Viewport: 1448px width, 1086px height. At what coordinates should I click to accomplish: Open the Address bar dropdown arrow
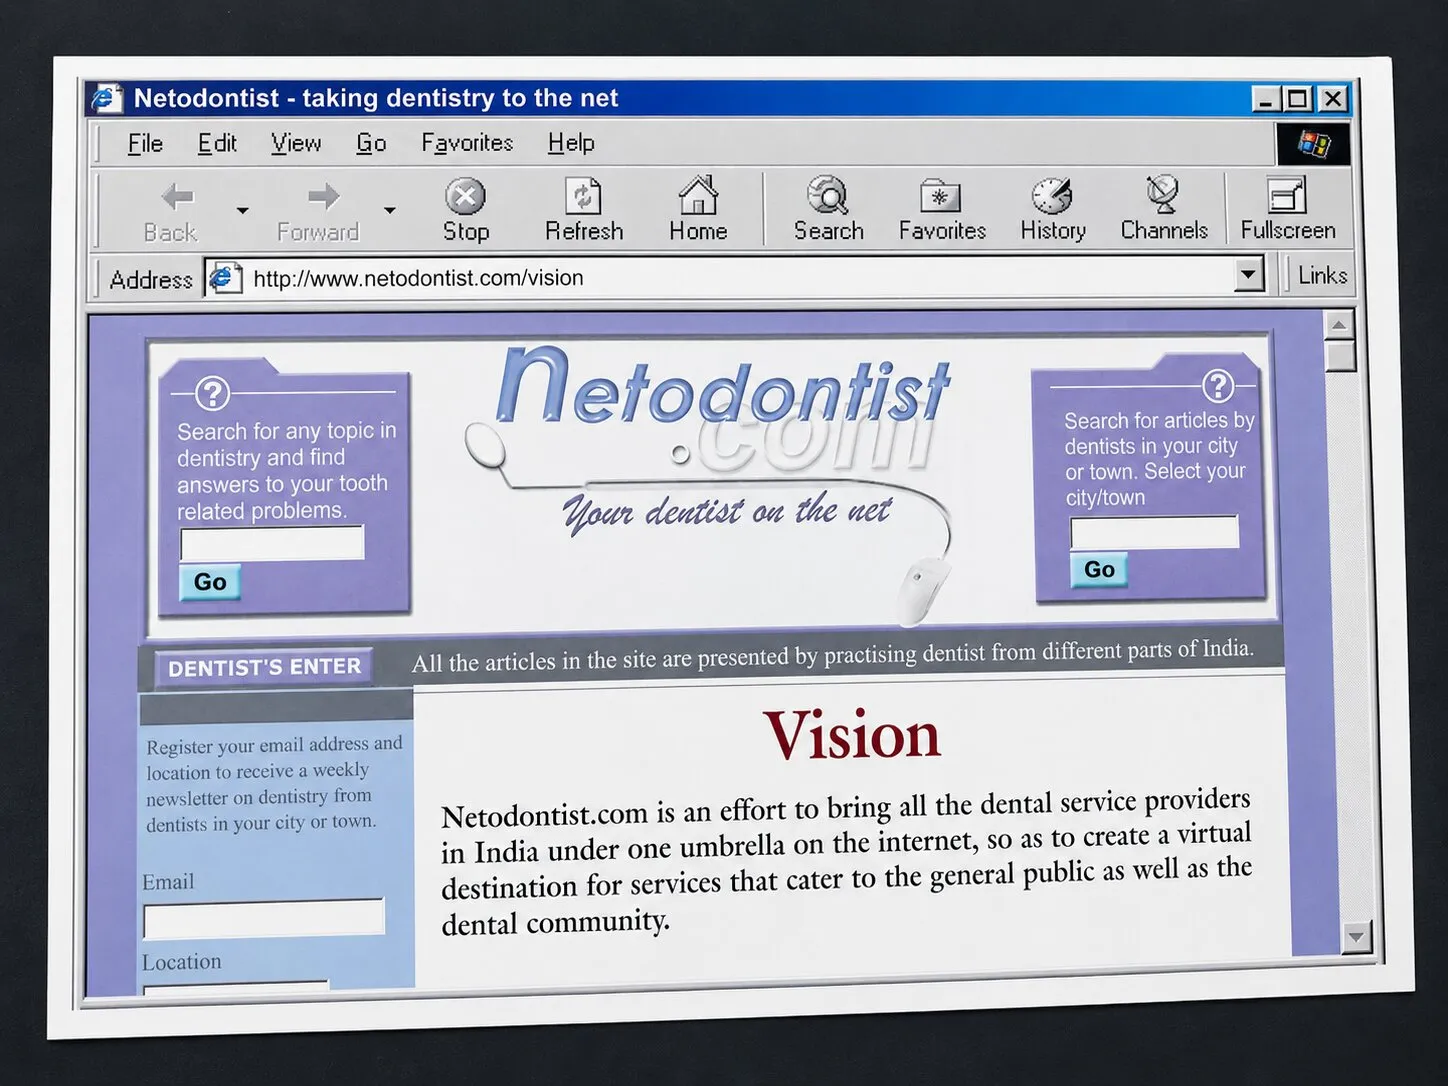[1248, 274]
